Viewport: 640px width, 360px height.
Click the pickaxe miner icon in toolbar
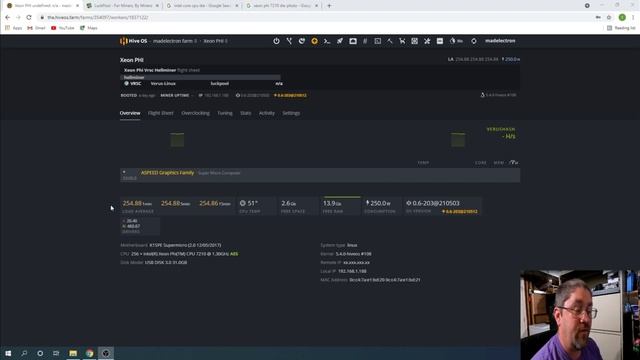390,41
